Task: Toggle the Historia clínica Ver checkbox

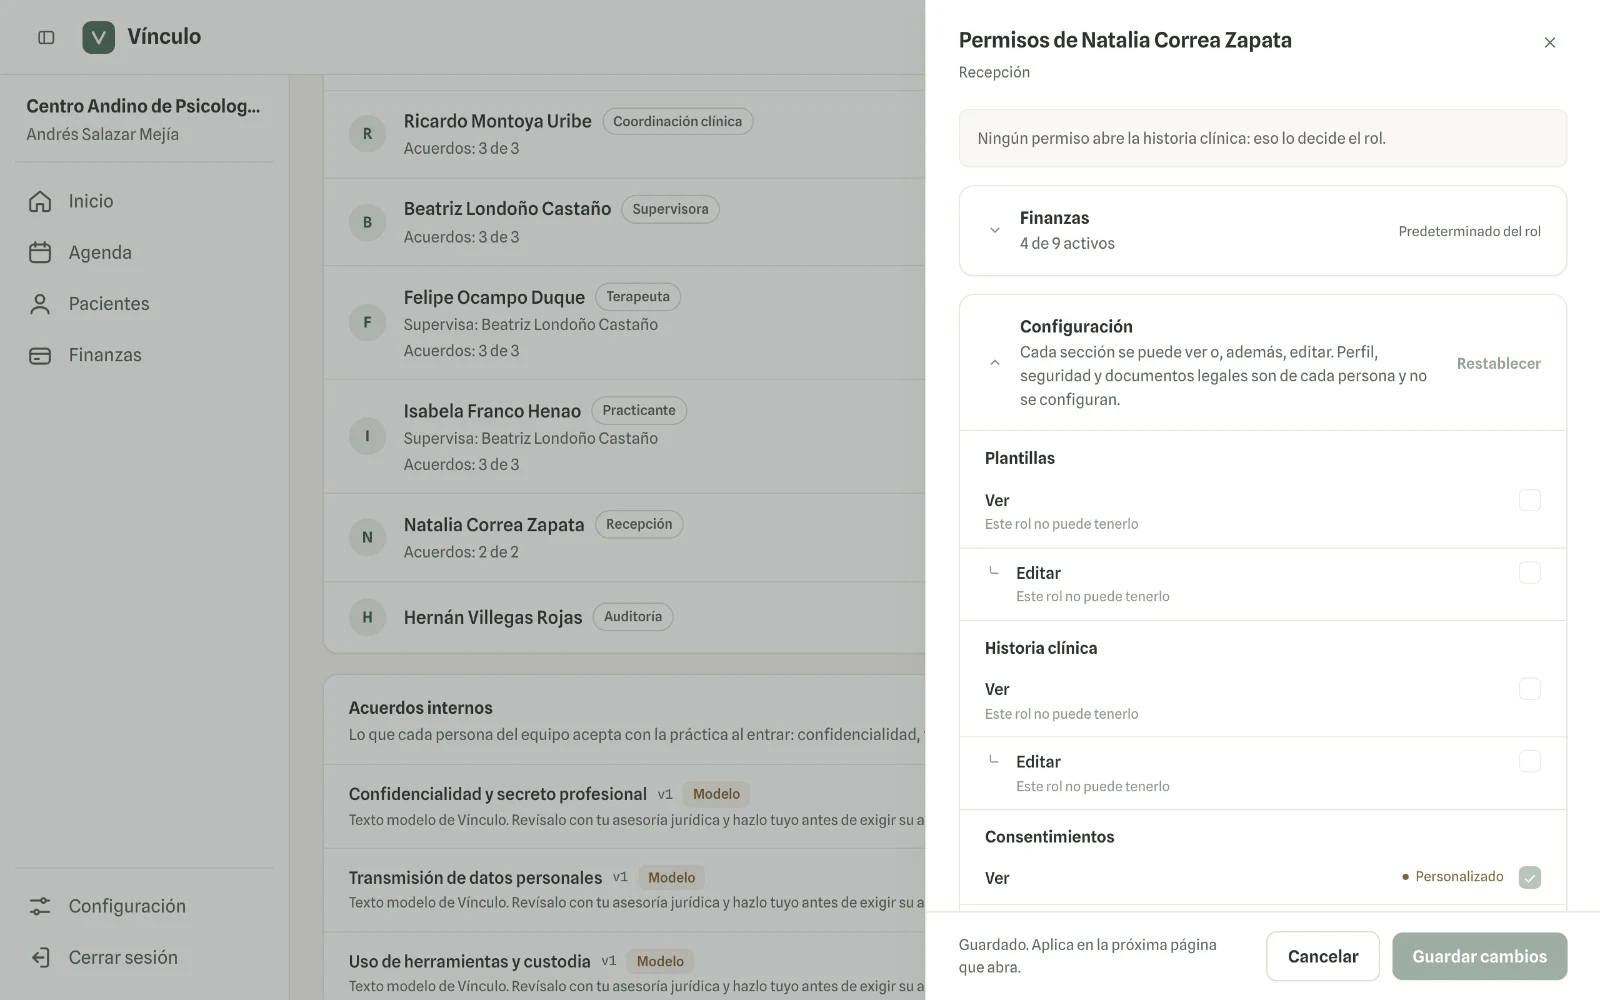Action: point(1530,689)
